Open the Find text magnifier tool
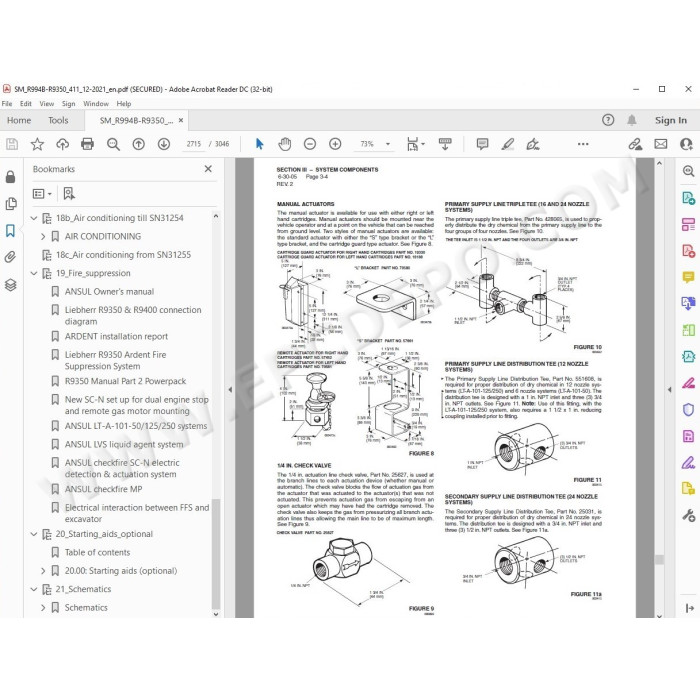700x700 pixels. pyautogui.click(x=113, y=144)
